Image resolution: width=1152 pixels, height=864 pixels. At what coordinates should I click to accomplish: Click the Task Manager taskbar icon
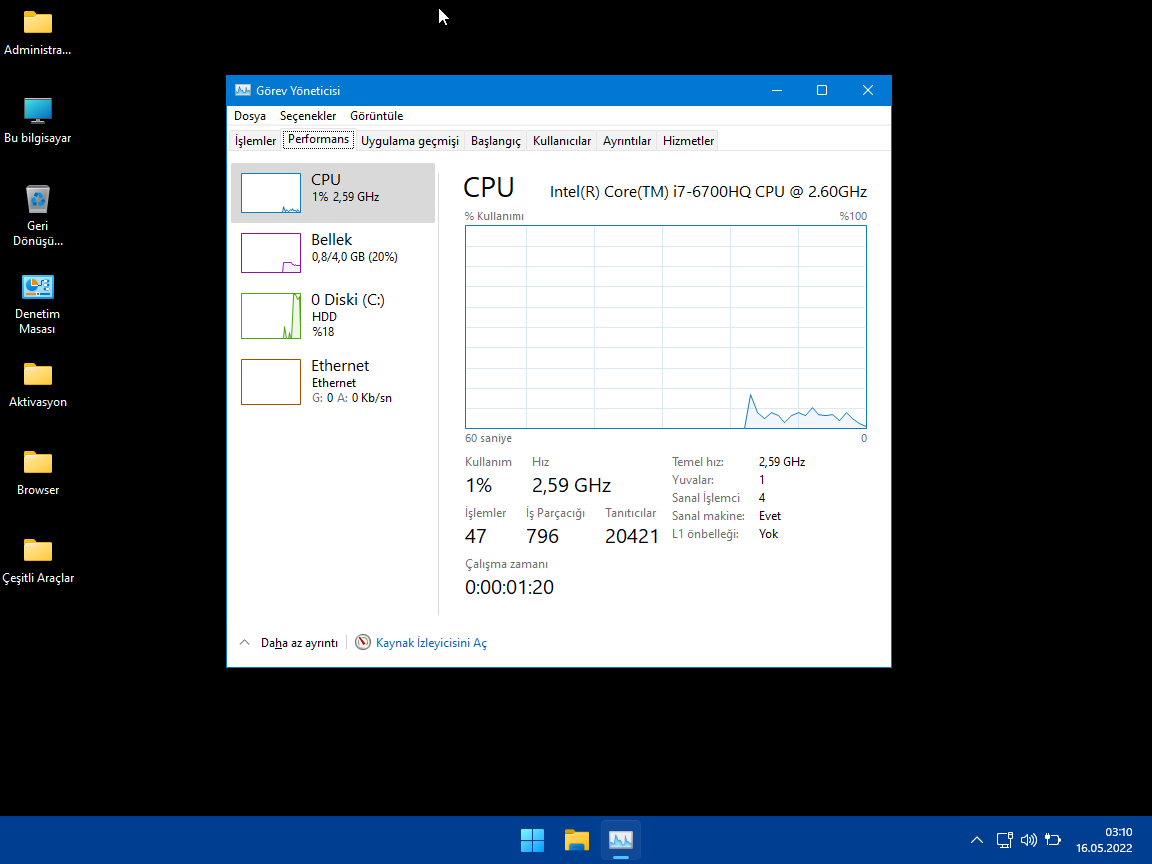[x=621, y=840]
